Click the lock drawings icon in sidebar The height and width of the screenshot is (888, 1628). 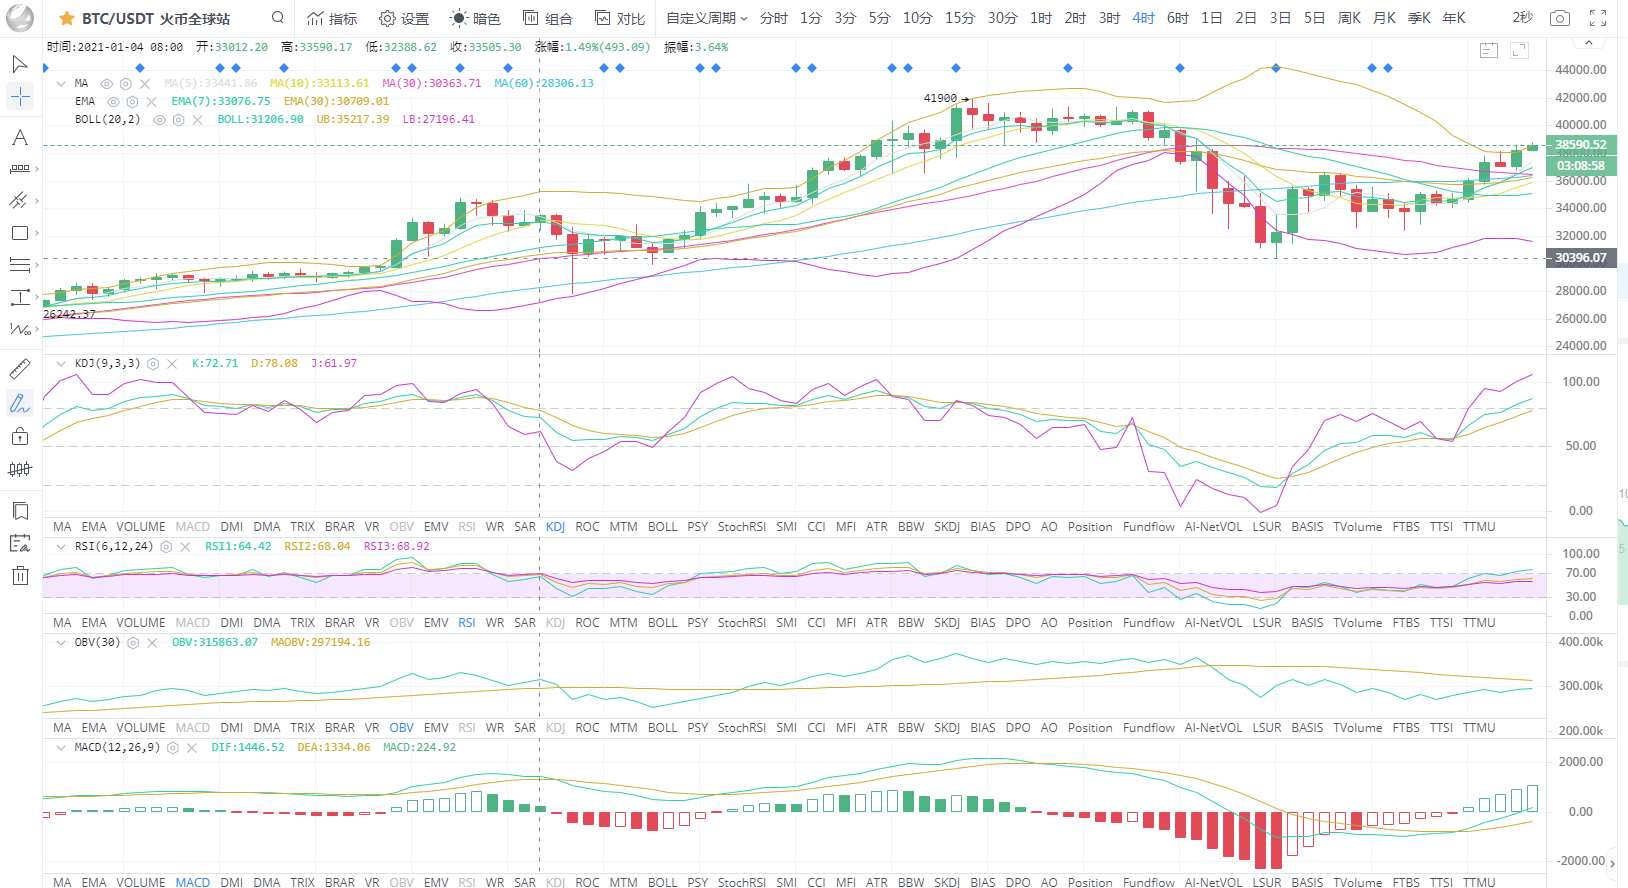tap(19, 436)
